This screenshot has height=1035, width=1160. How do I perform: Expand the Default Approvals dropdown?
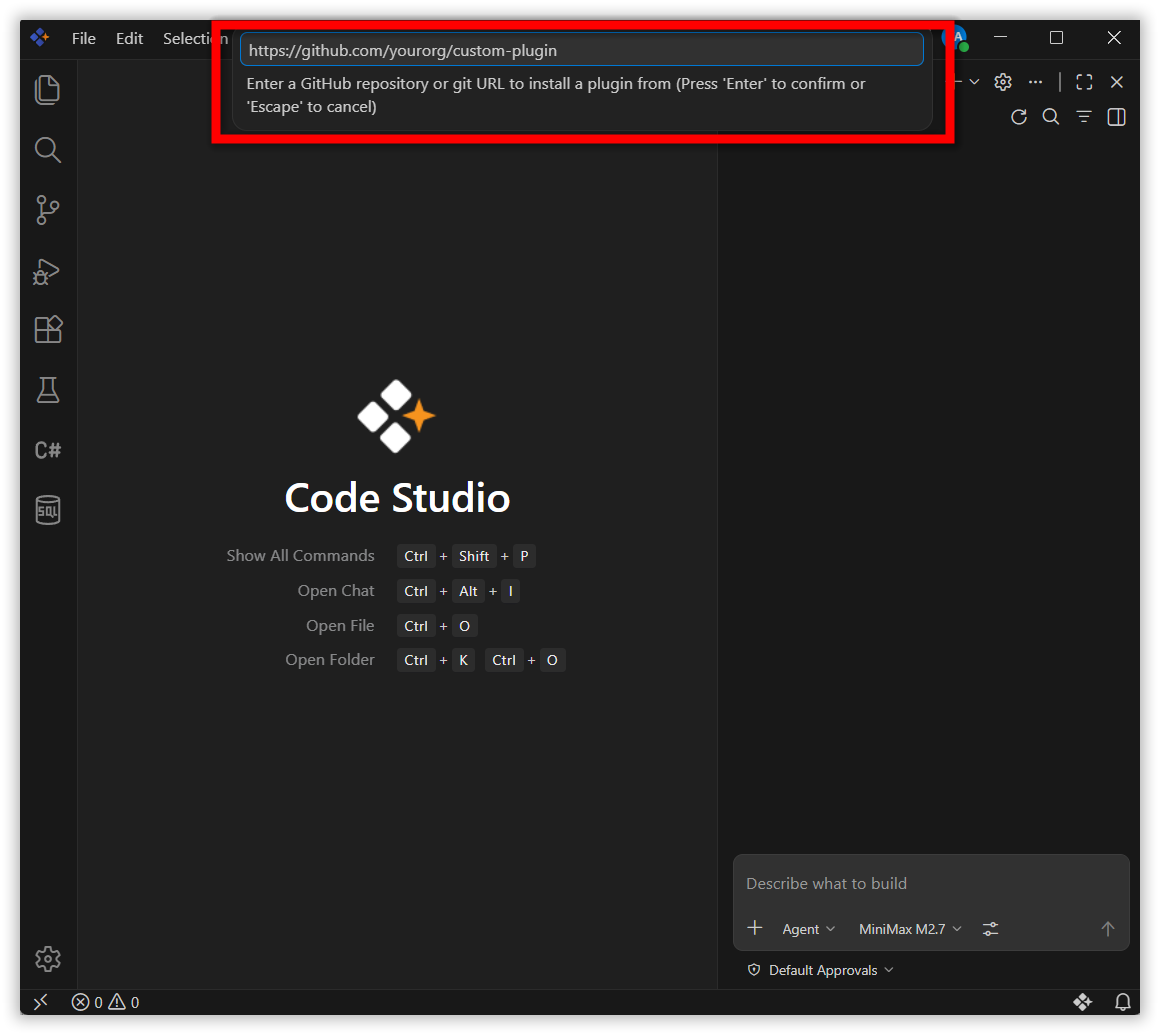coord(821,970)
